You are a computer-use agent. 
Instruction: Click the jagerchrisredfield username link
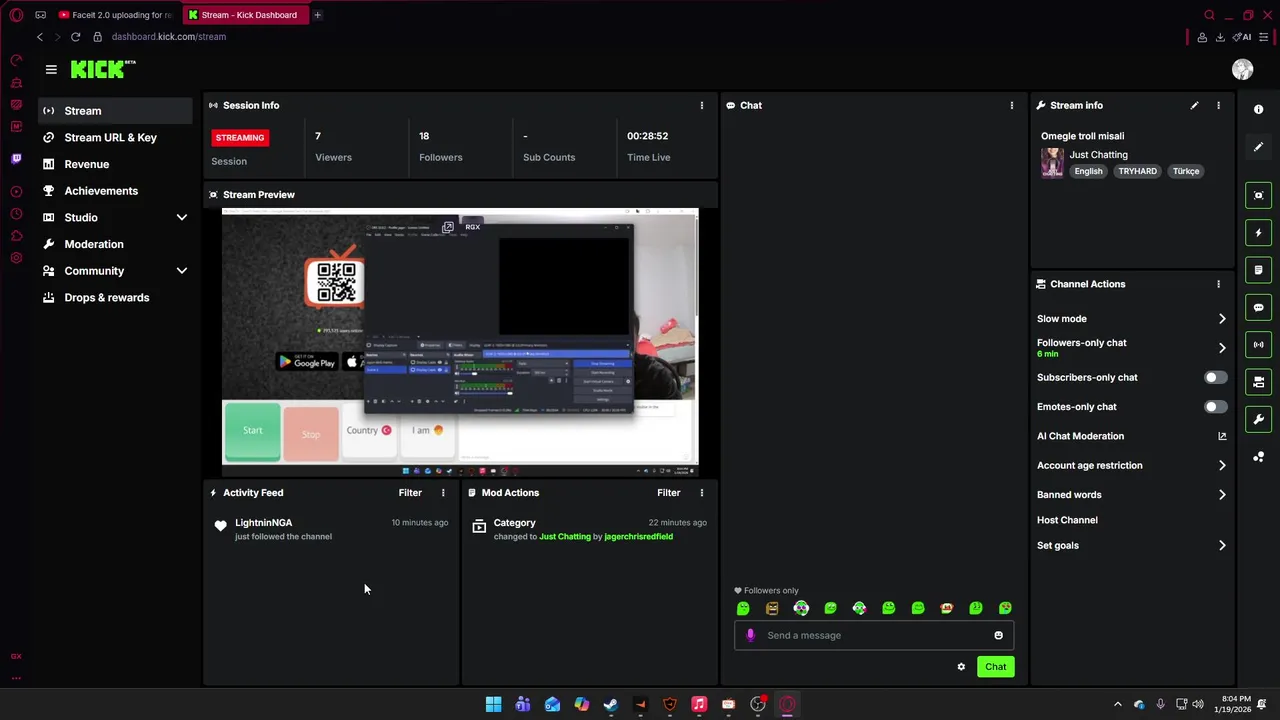click(x=638, y=537)
